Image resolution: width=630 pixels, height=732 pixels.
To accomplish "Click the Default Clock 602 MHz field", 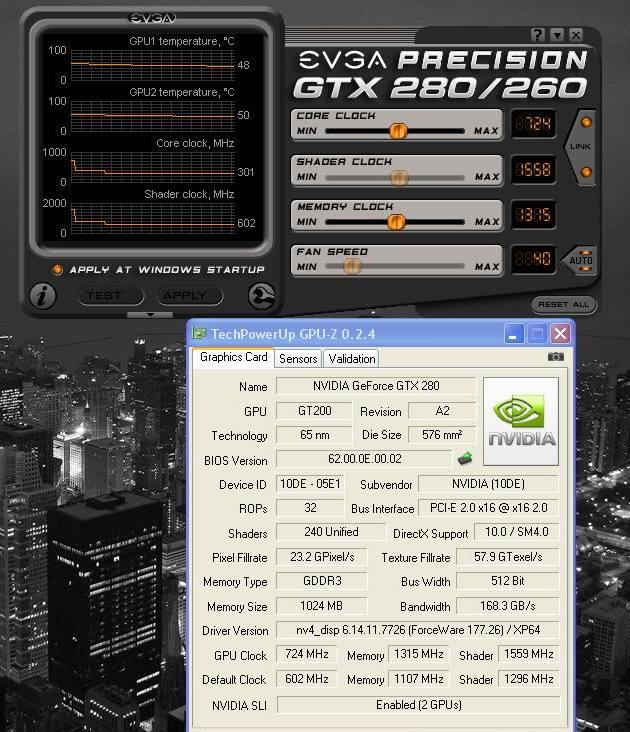I will pyautogui.click(x=307, y=679).
